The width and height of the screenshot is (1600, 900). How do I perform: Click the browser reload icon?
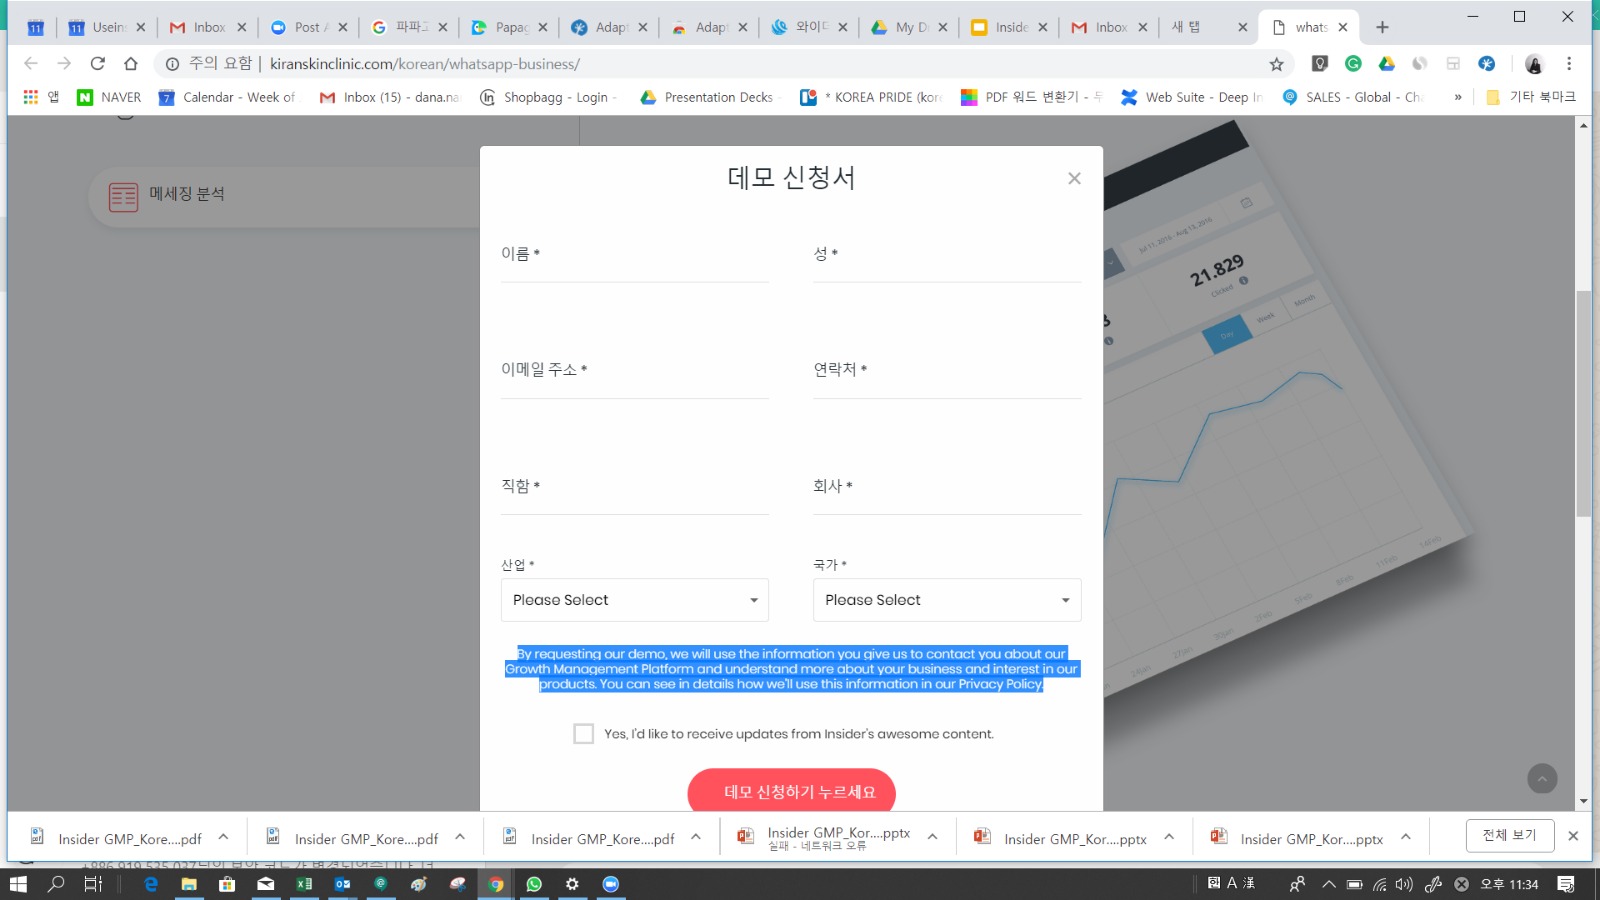click(x=97, y=64)
